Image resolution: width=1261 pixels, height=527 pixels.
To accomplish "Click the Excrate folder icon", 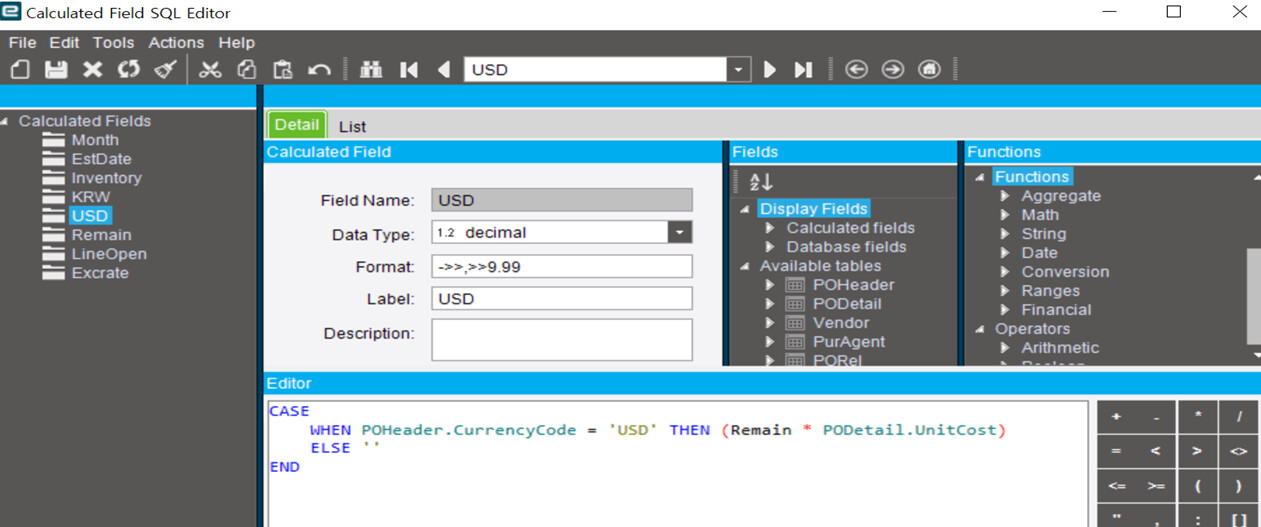I will click(54, 273).
